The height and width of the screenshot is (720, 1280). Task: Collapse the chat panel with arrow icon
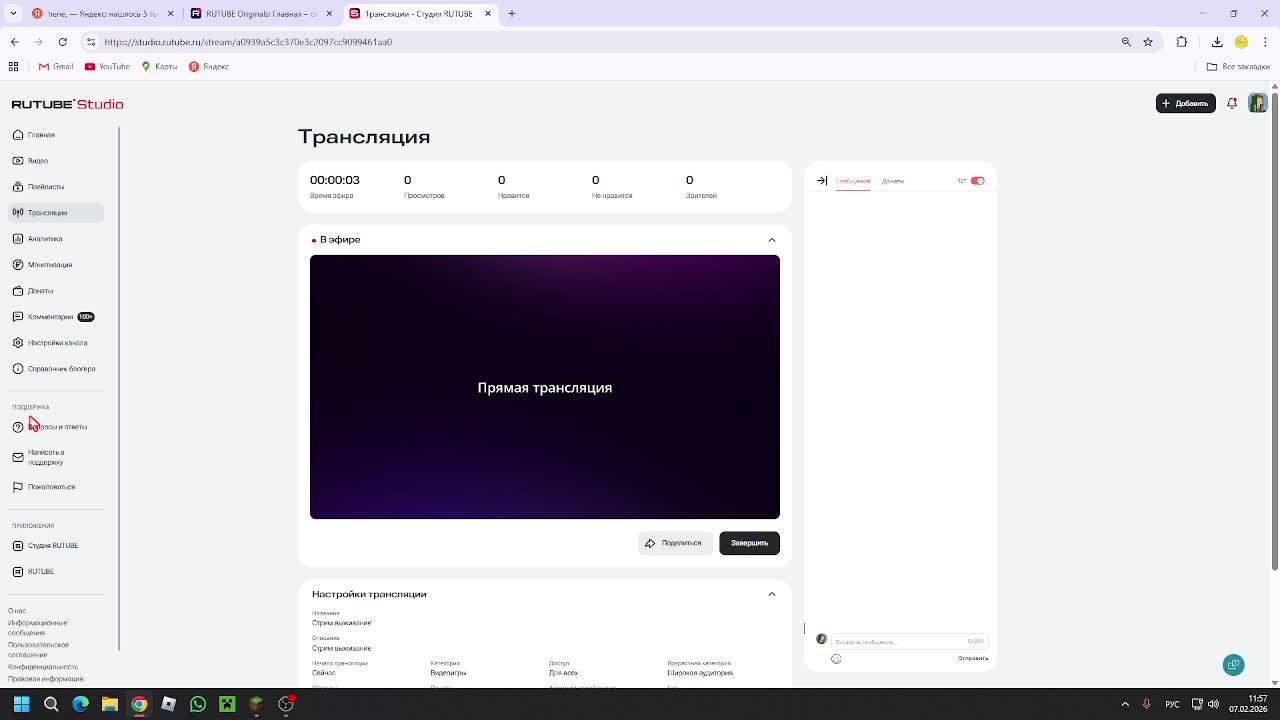pyautogui.click(x=822, y=181)
